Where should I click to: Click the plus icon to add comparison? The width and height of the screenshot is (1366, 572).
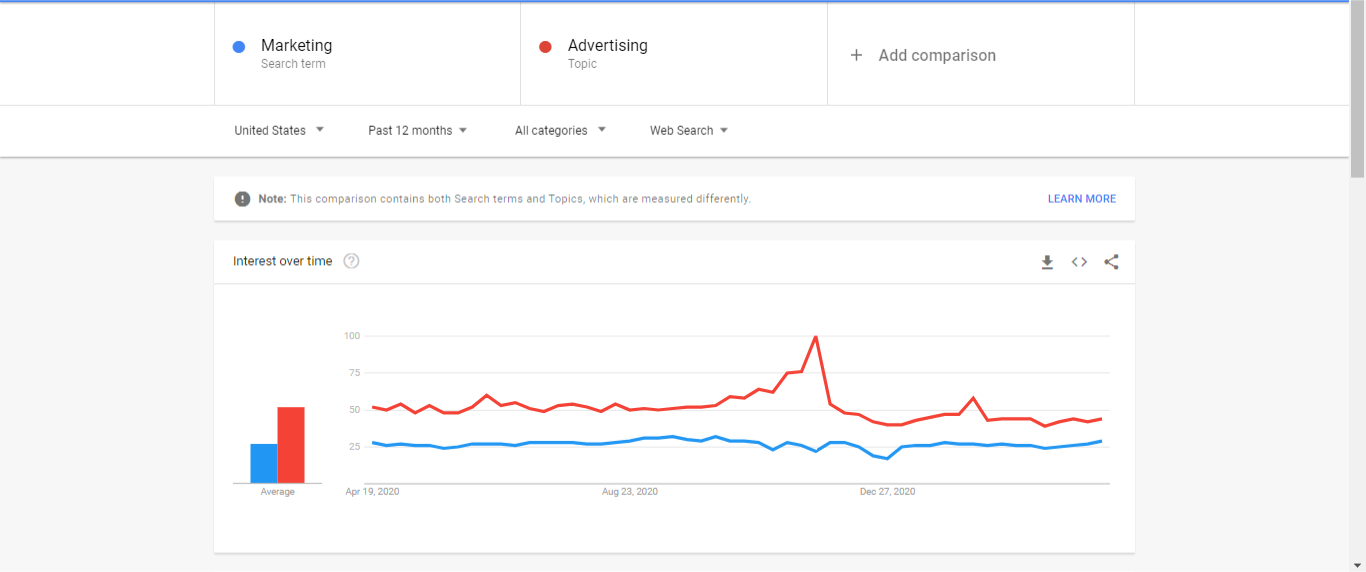[856, 56]
